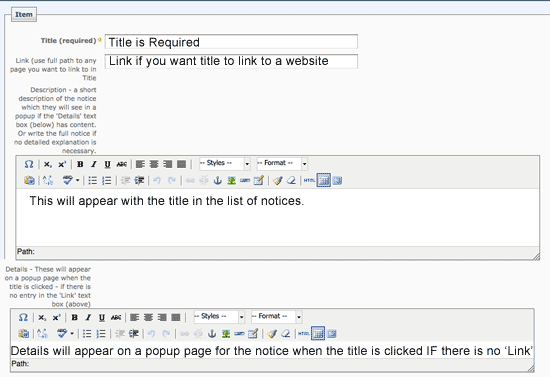Underline text in the Description editor
Viewport: 550px width, 377px height.
pos(107,164)
